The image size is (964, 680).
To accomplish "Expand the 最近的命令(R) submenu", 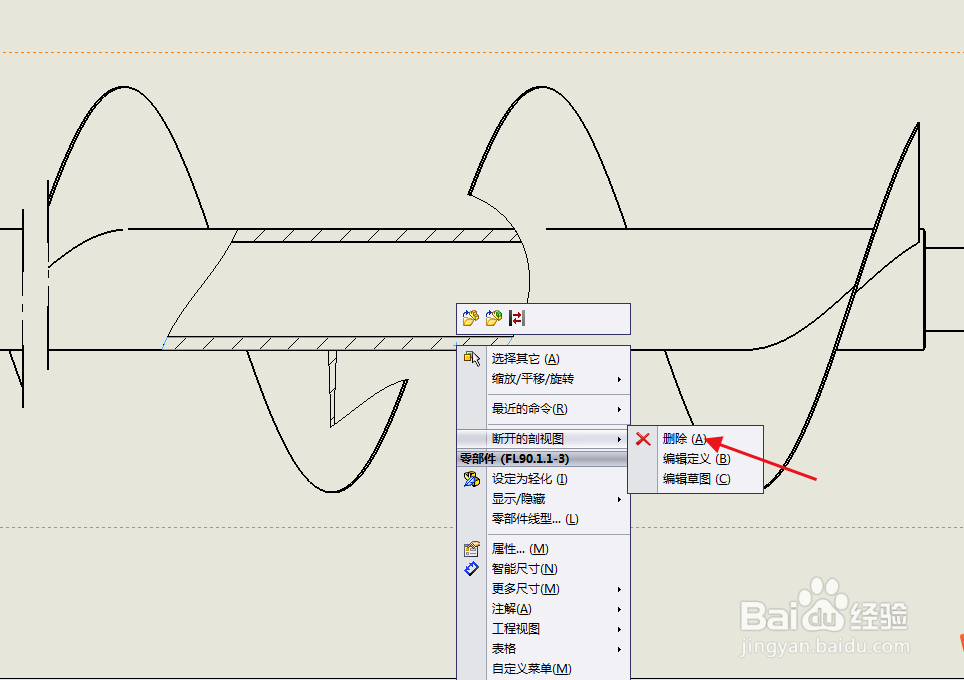I will pyautogui.click(x=543, y=409).
